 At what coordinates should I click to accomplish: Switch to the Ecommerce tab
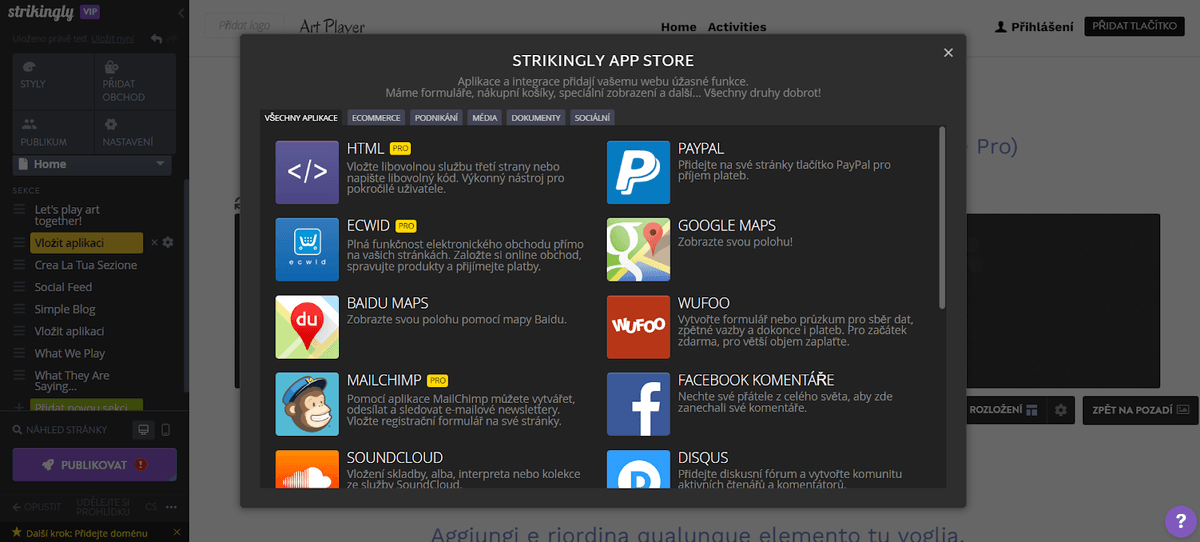coord(377,118)
